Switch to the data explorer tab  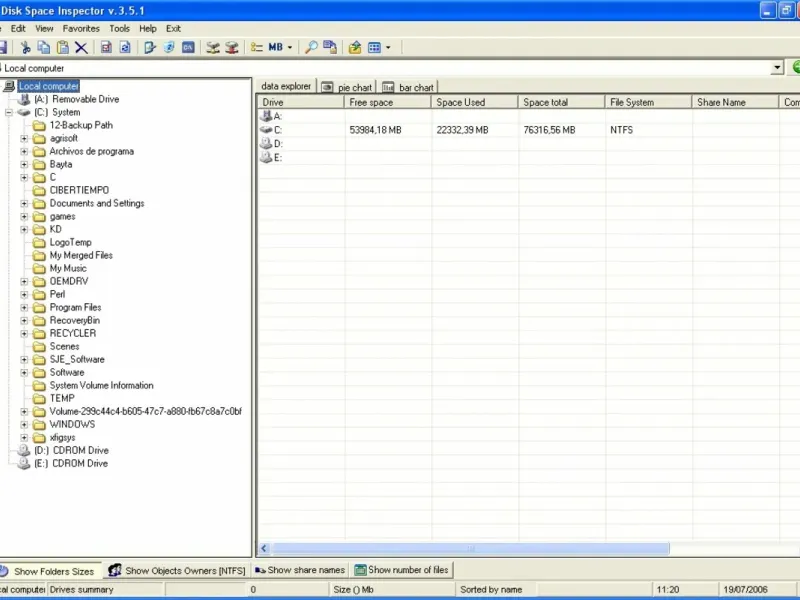[286, 86]
